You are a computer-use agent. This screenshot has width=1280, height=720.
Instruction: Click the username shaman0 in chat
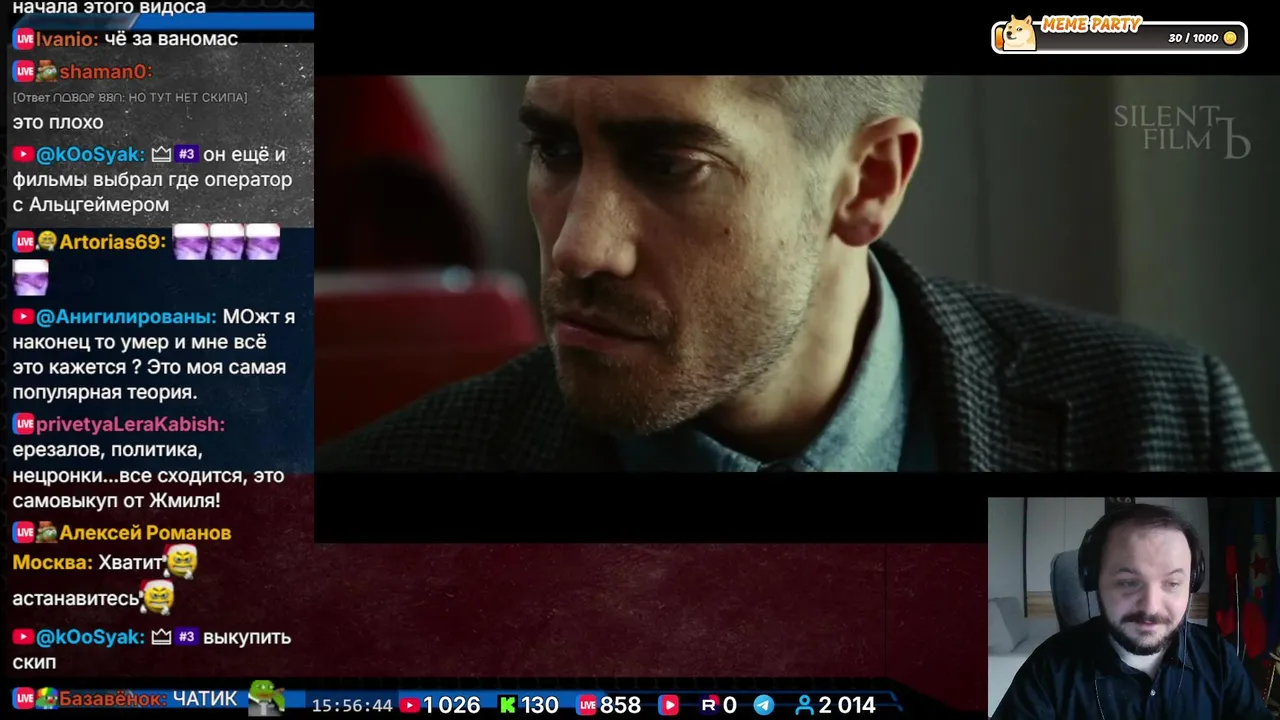(x=105, y=72)
